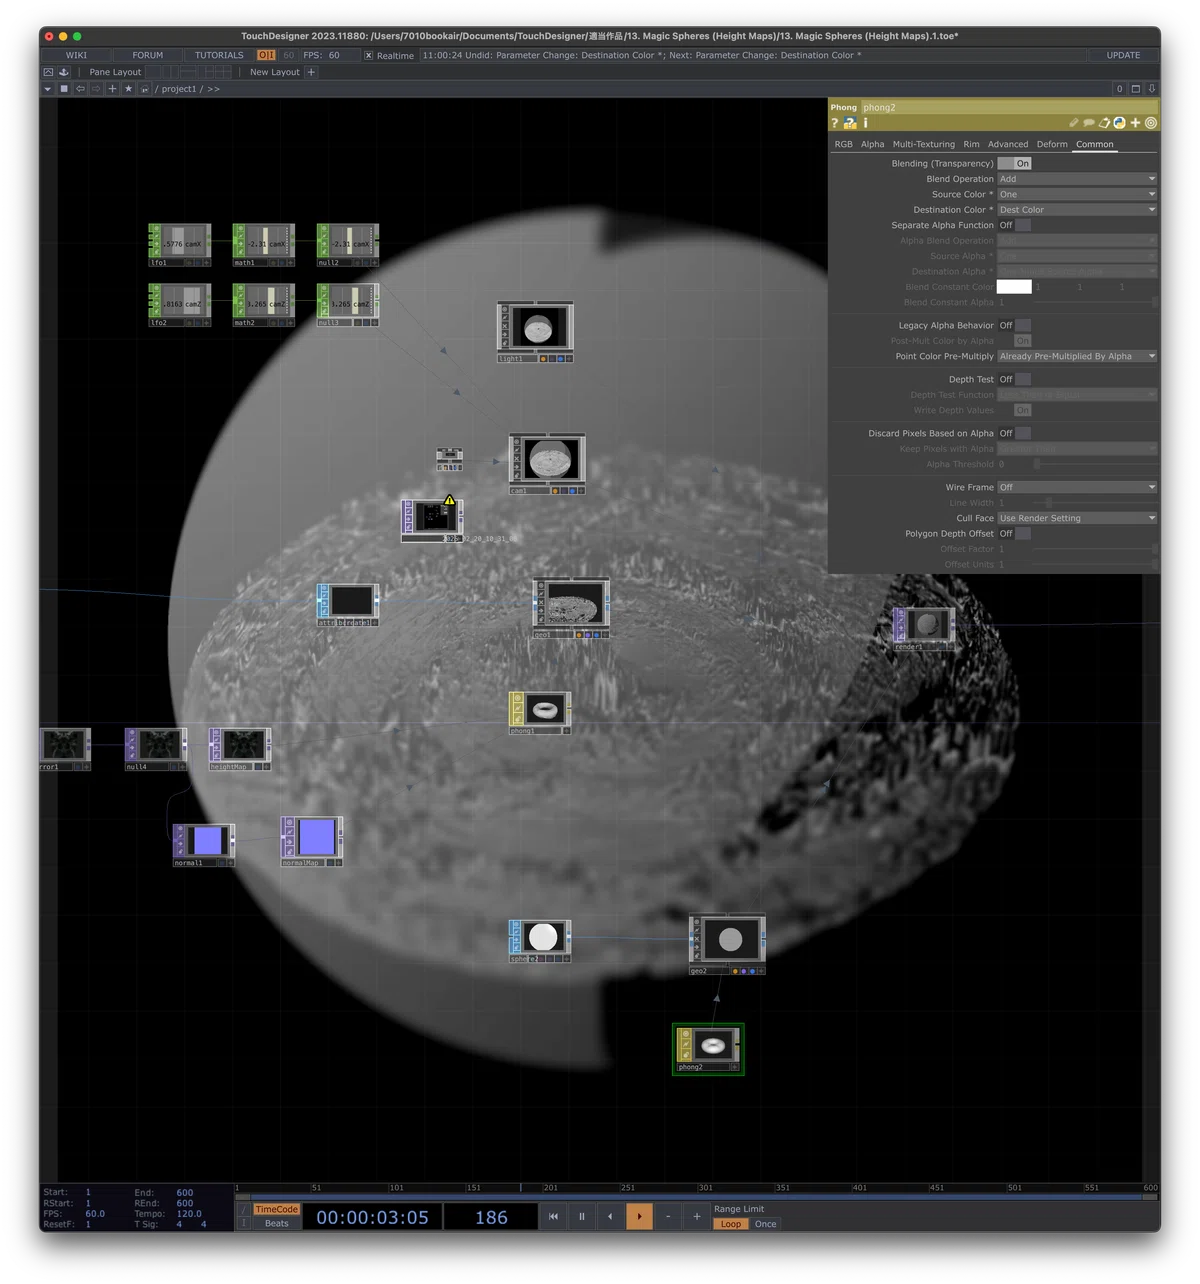Click the down arrow icon at network top right
Screen dimensions: 1200x1284
1152,89
